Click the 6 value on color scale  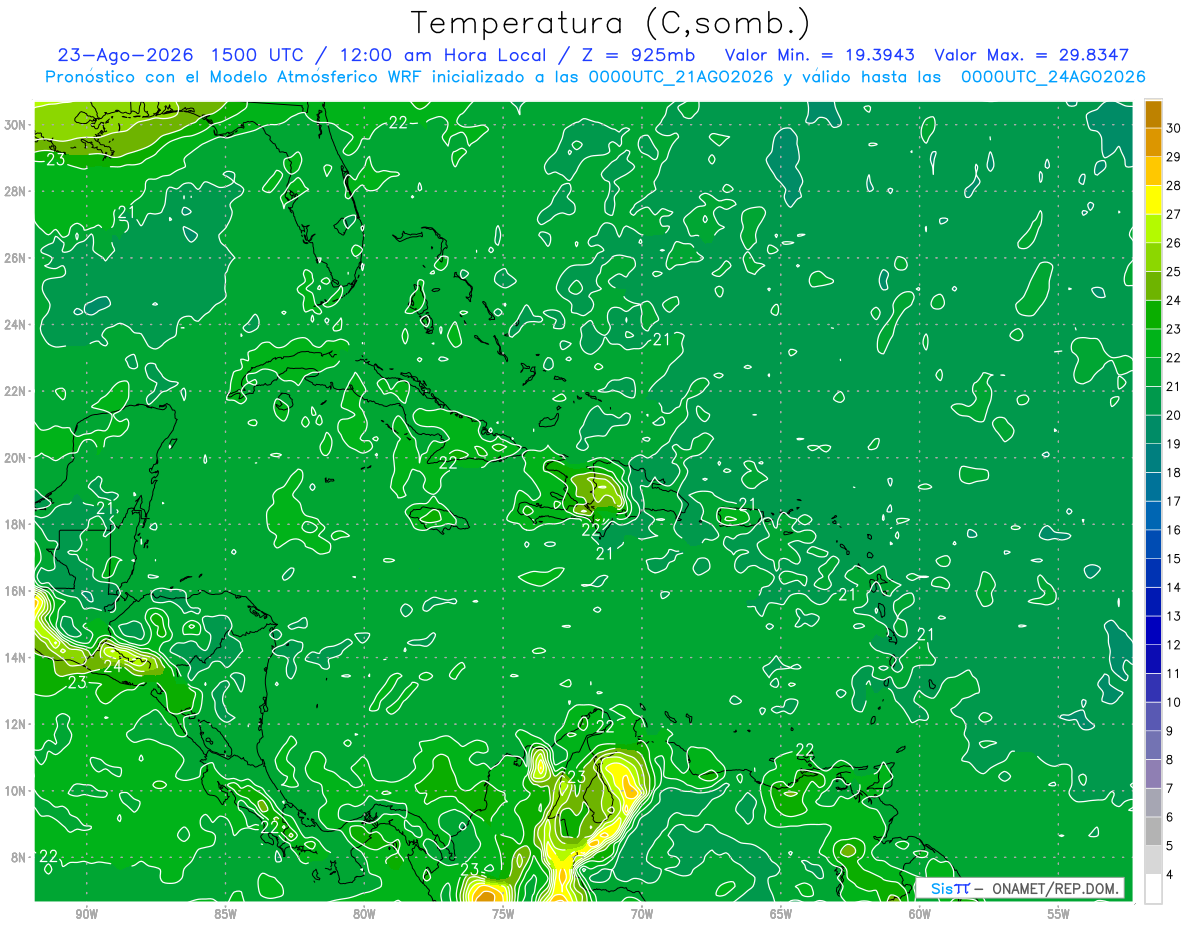pyautogui.click(x=1170, y=817)
